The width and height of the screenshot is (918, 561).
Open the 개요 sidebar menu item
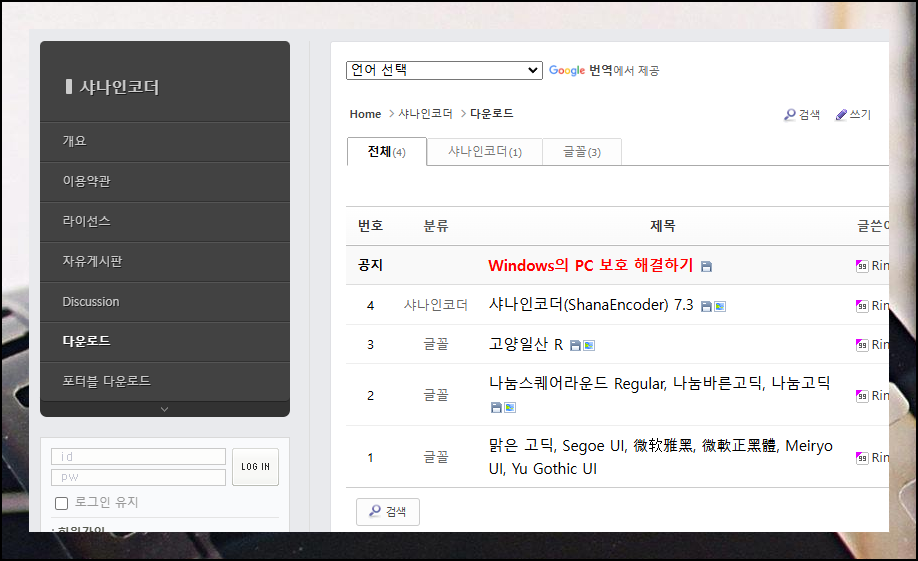coord(165,142)
